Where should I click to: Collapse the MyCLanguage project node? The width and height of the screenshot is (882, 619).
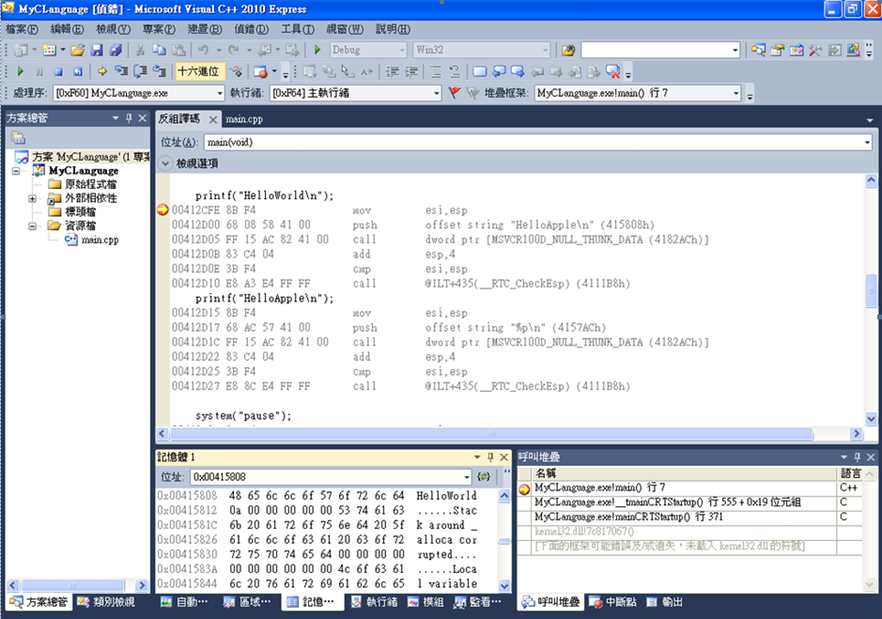pos(16,171)
